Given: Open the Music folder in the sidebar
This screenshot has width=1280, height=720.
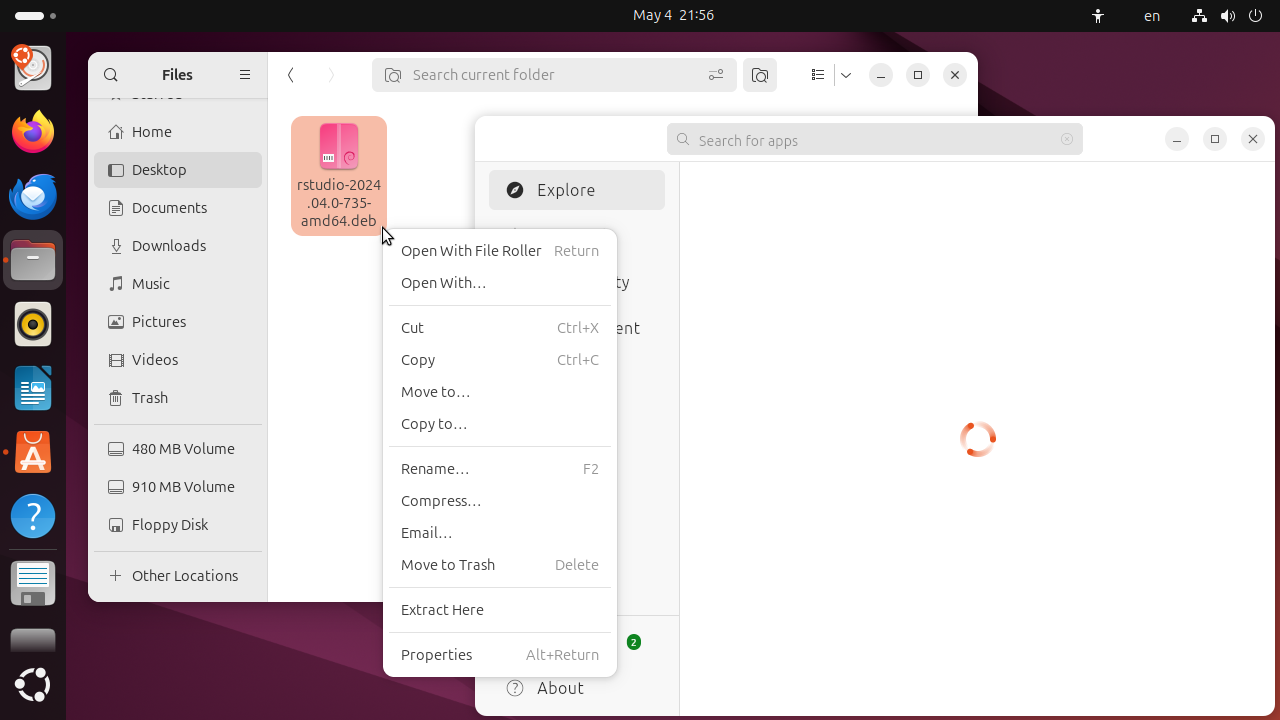Looking at the screenshot, I should click(178, 284).
